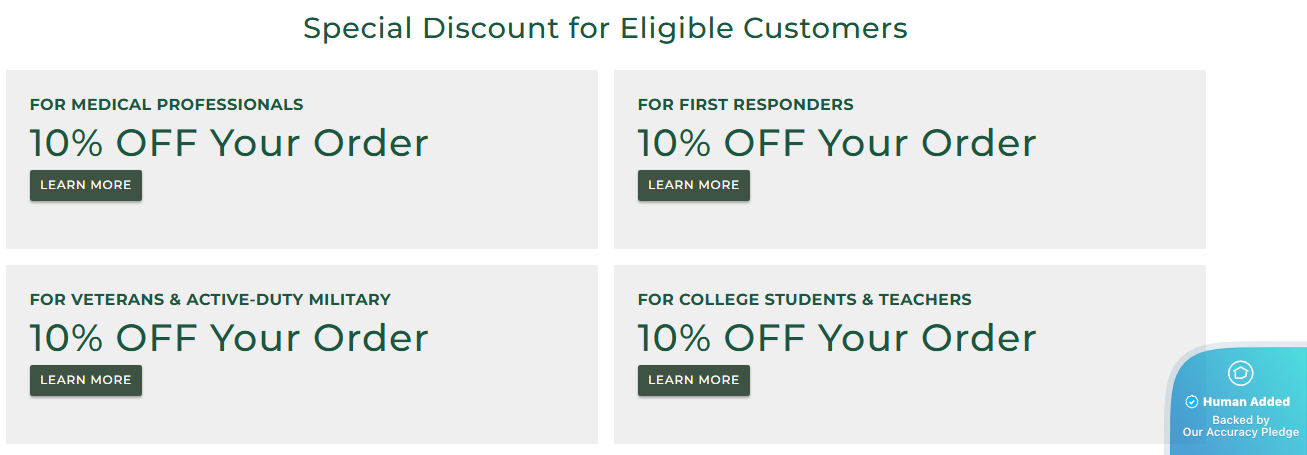Select the For Medical Professionals heading

tap(166, 104)
